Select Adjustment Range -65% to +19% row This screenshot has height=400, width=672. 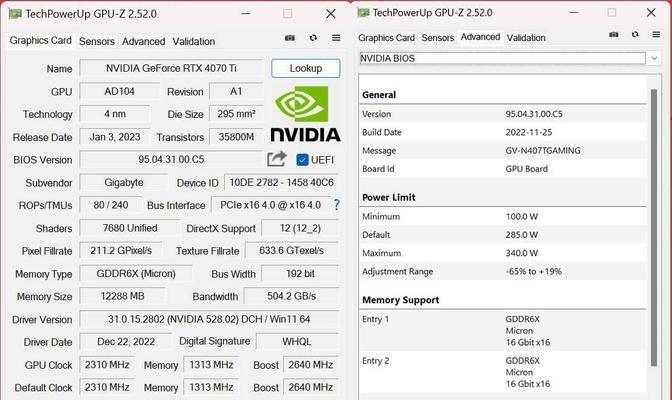click(x=503, y=271)
